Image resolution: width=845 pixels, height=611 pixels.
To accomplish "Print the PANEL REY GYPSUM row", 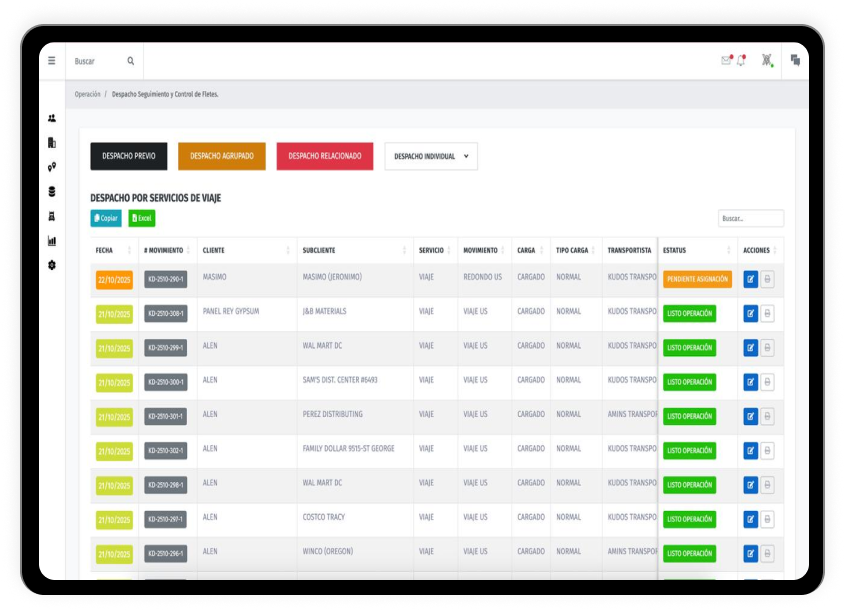I will click(x=767, y=314).
